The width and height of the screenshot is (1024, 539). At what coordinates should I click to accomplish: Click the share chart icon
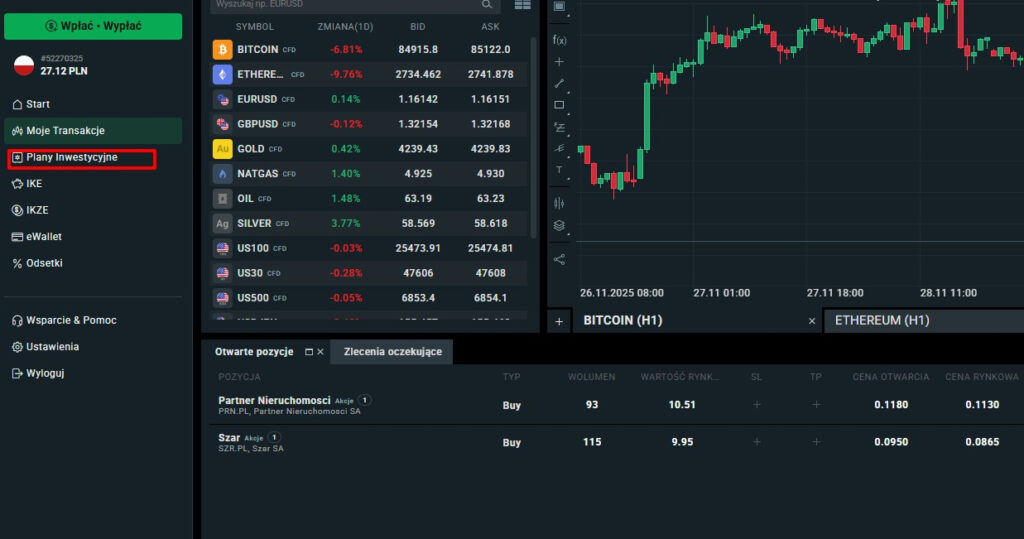559,259
